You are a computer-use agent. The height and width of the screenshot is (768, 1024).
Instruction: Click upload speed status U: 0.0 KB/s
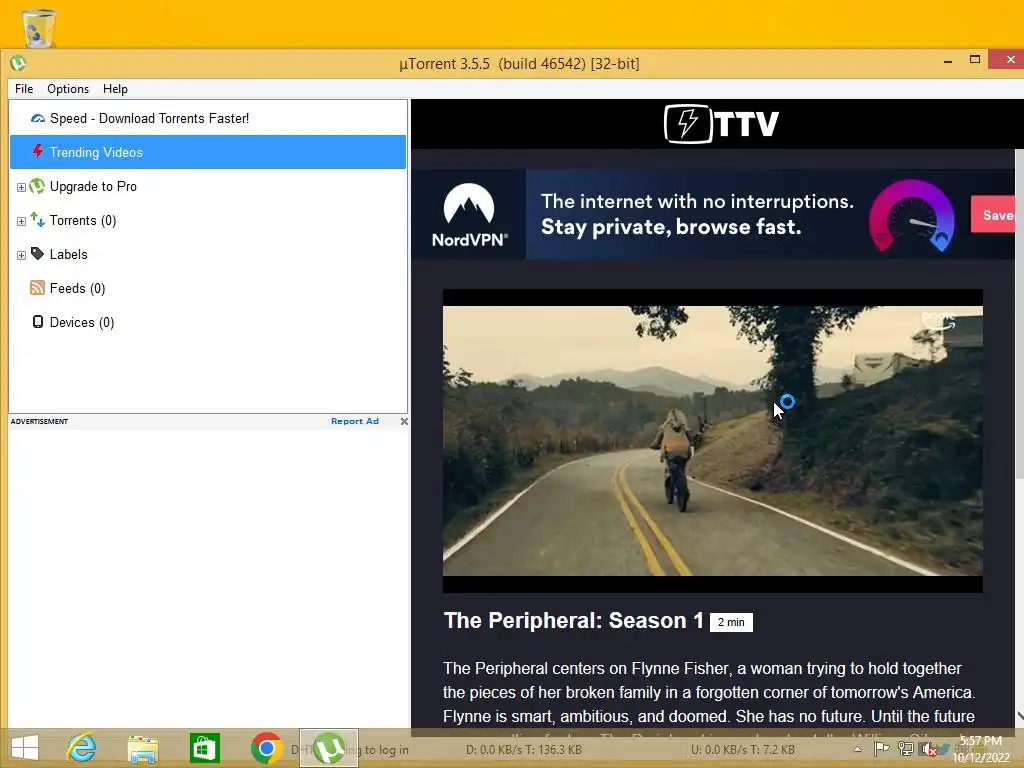[743, 750]
